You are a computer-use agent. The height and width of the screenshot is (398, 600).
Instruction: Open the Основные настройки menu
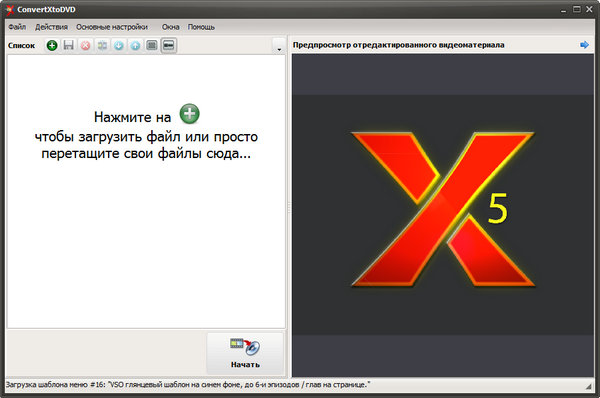[x=112, y=27]
